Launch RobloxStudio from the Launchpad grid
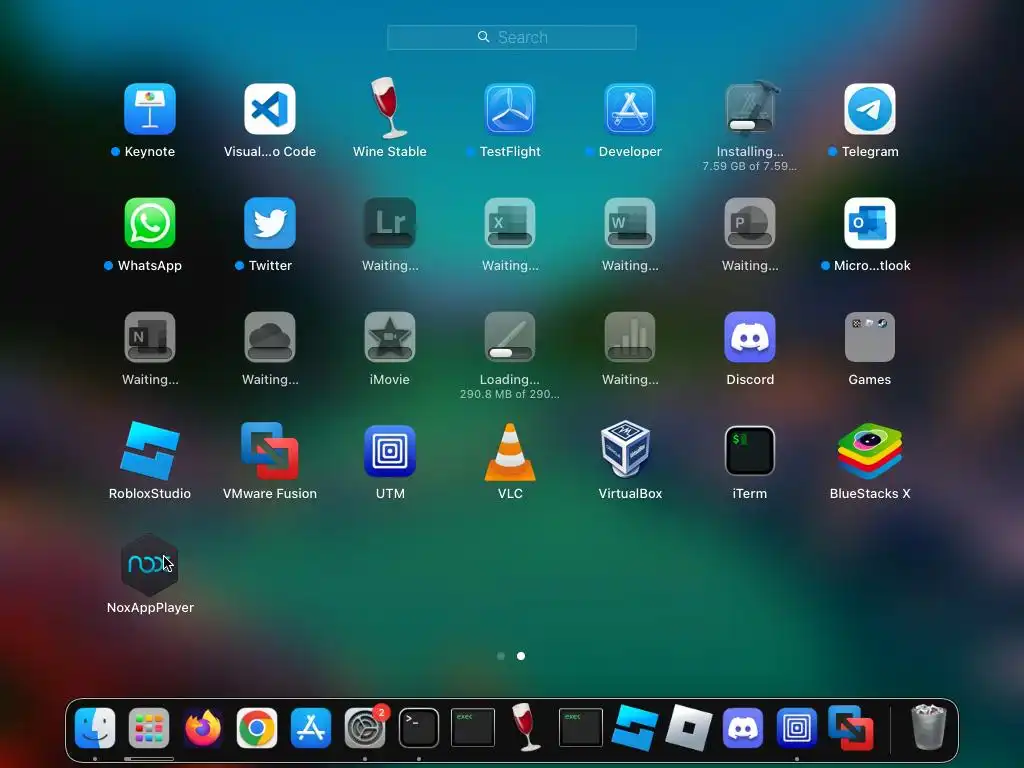Viewport: 1024px width, 768px height. [x=150, y=451]
